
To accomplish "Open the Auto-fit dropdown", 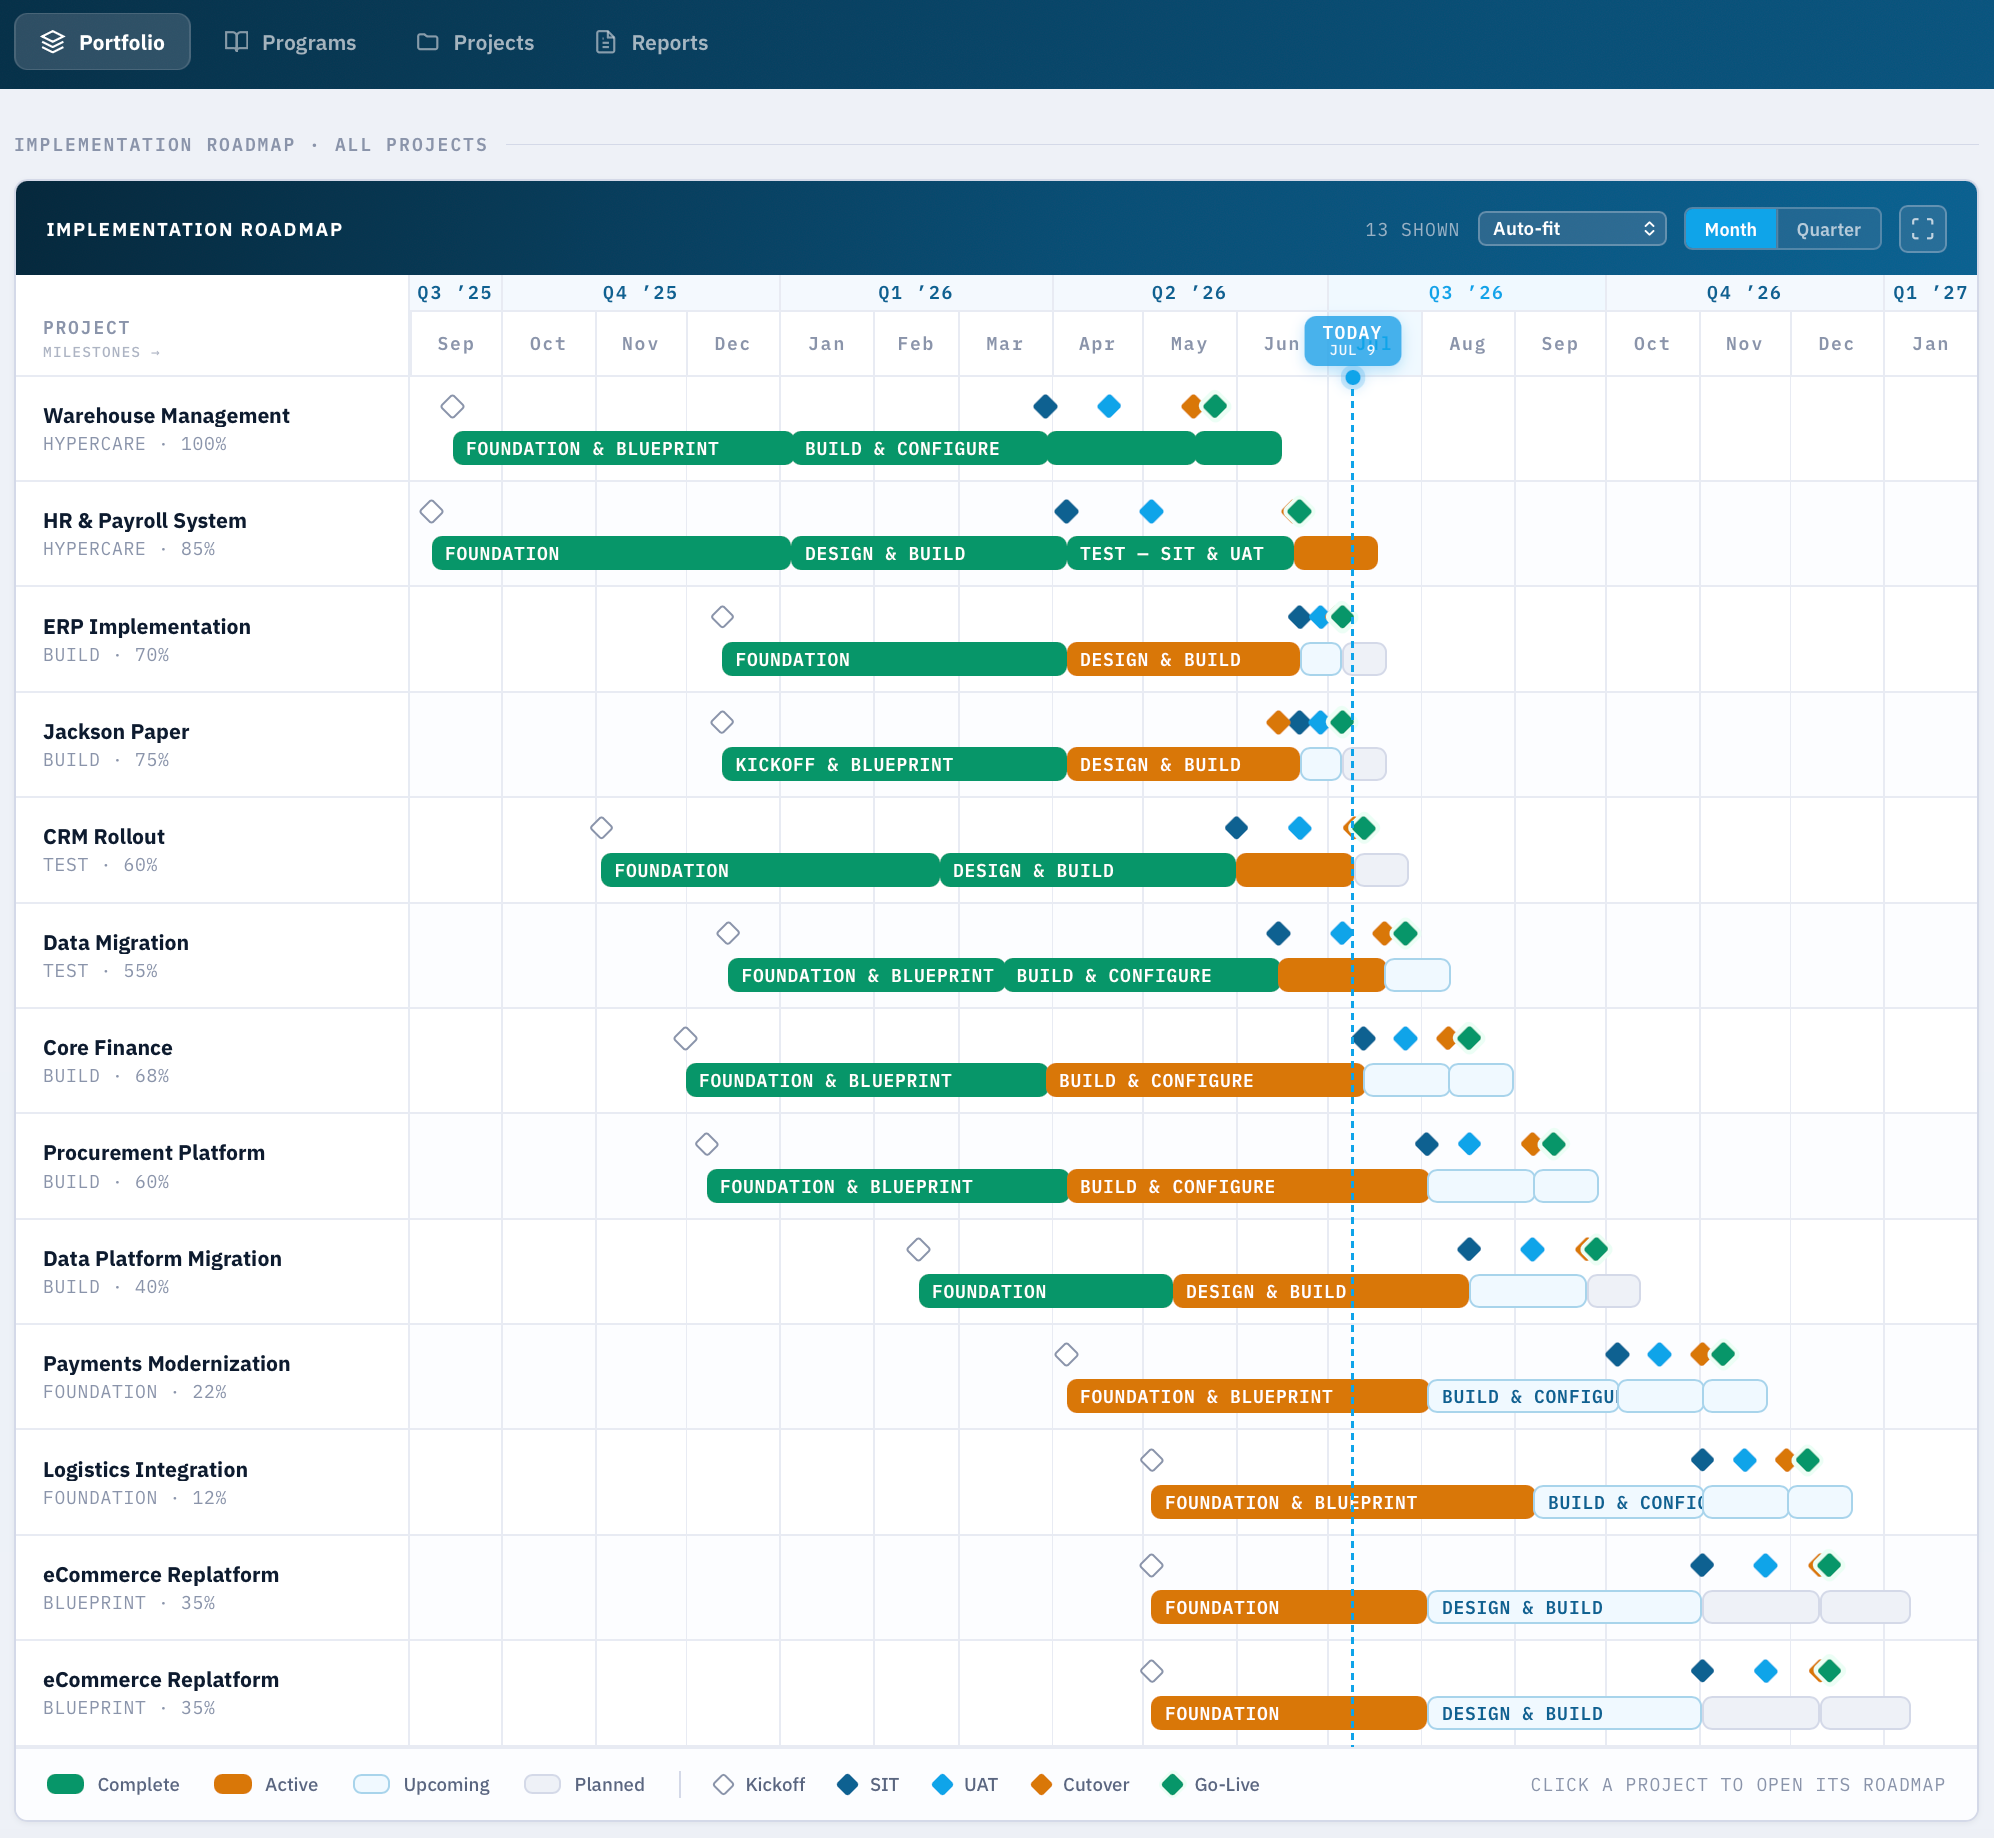I will (1572, 229).
